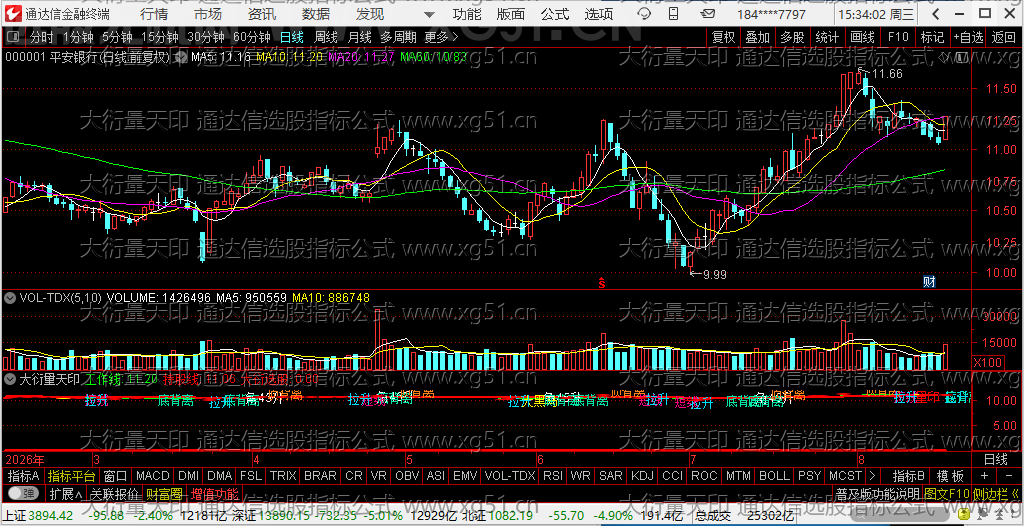Open 图文F10 link
Screen dimensions: 1024x526
947,493
